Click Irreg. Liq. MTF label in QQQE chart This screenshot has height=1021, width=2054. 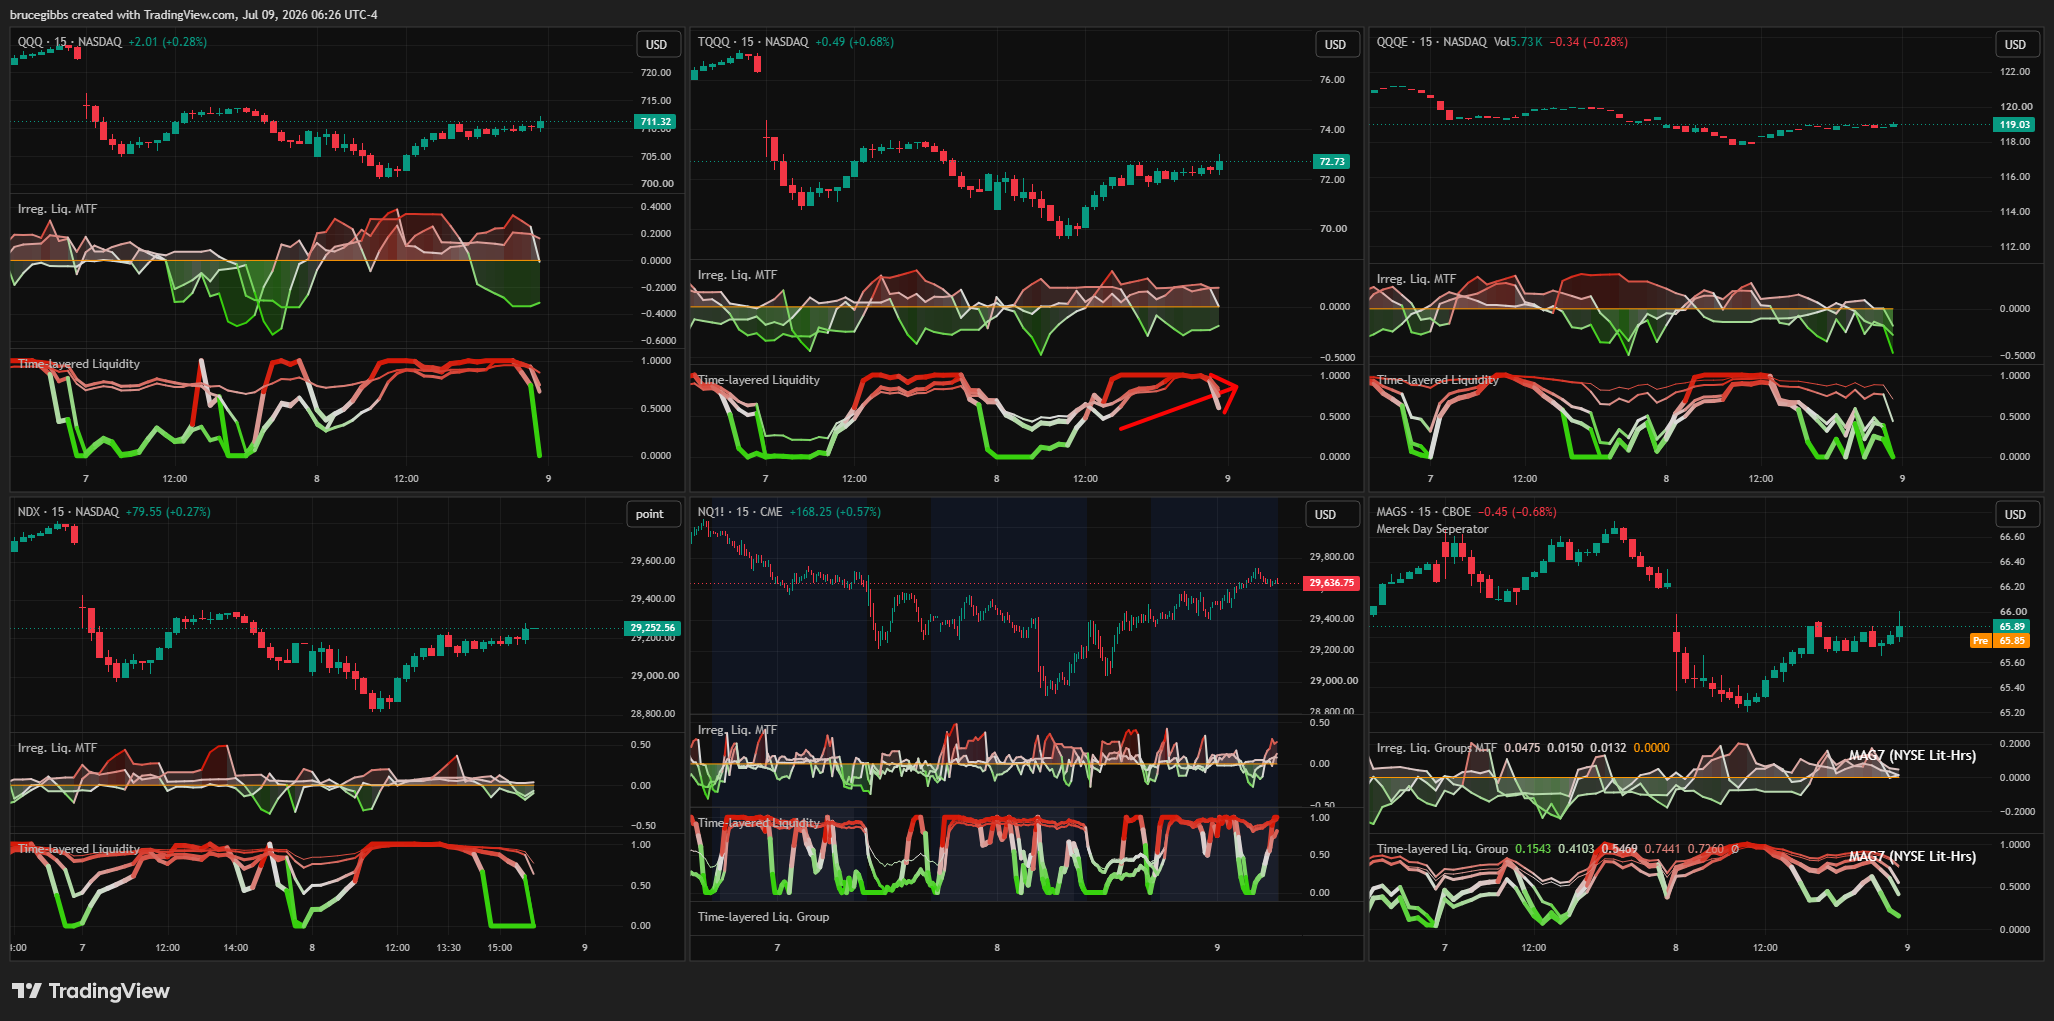pyautogui.click(x=1416, y=279)
